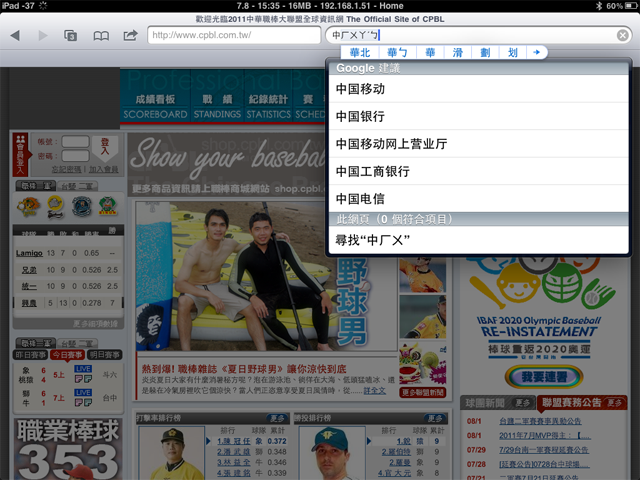This screenshot has height=480, width=640.
Task: Open 兄弟 team link in standings
Action: coord(29,270)
